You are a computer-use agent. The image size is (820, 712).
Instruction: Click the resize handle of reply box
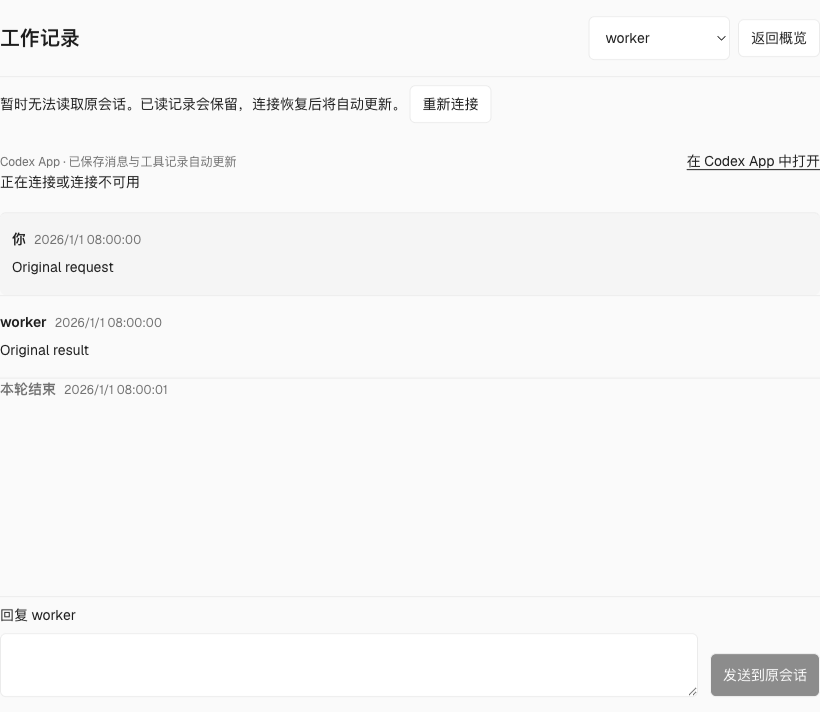(x=692, y=691)
